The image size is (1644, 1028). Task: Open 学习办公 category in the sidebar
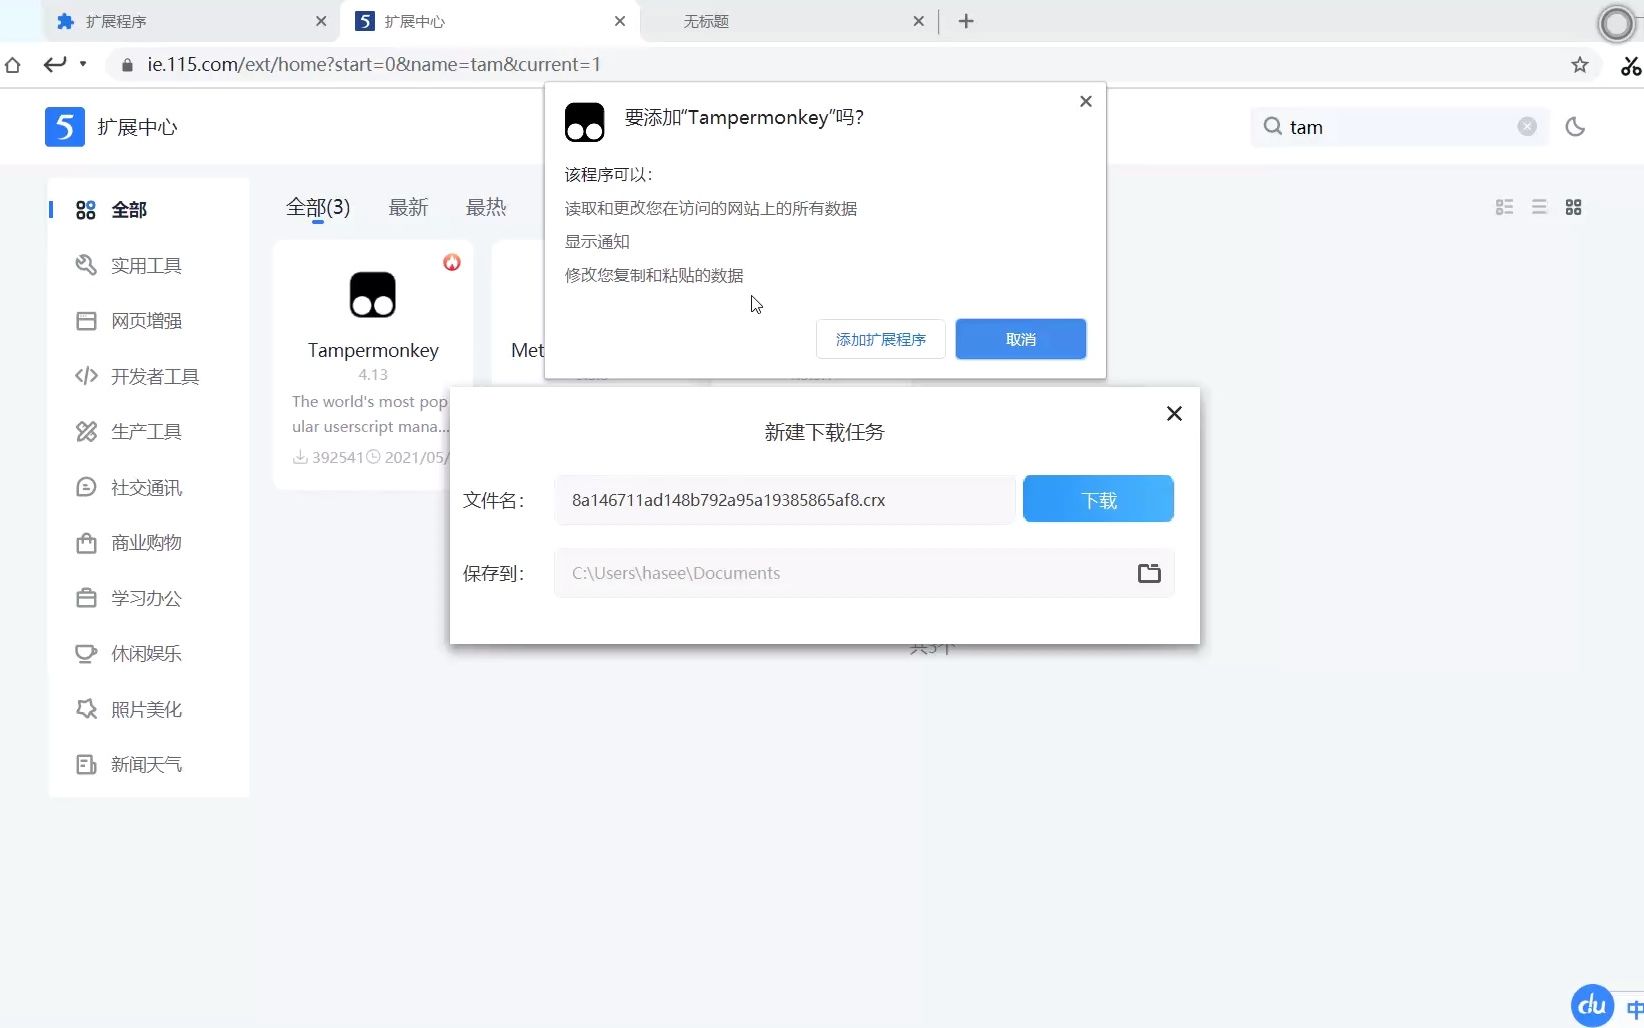click(148, 598)
